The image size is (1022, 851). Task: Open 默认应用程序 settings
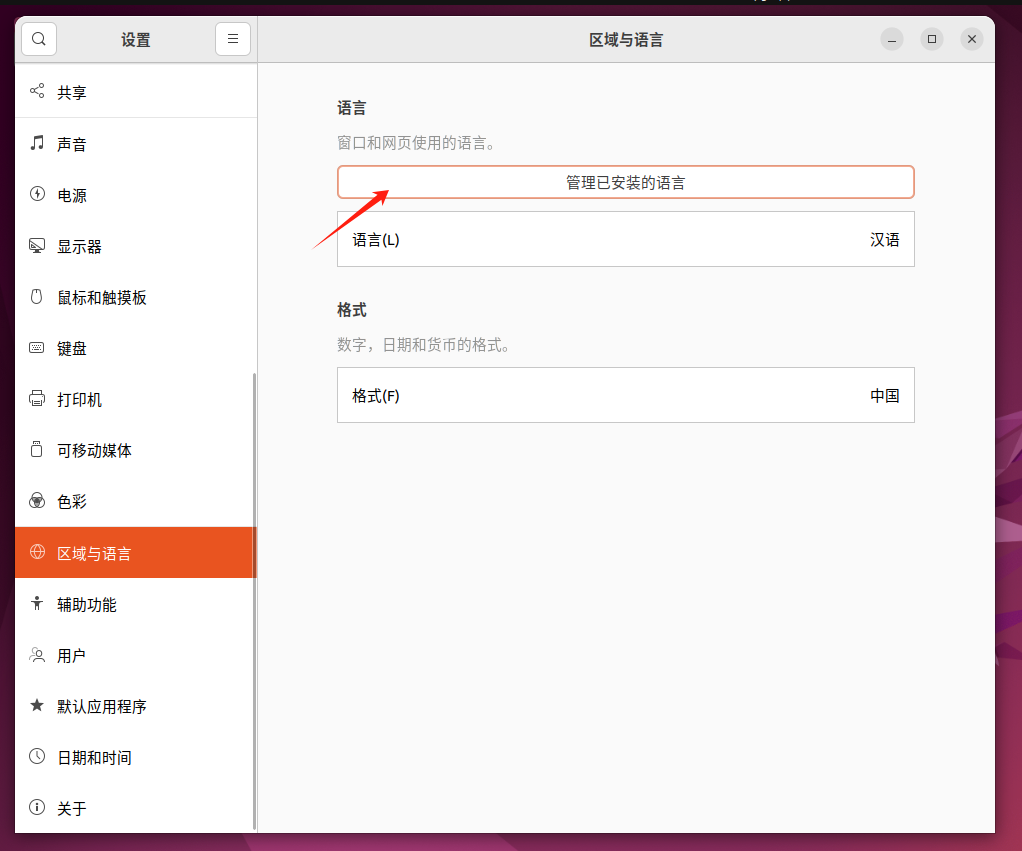point(136,706)
